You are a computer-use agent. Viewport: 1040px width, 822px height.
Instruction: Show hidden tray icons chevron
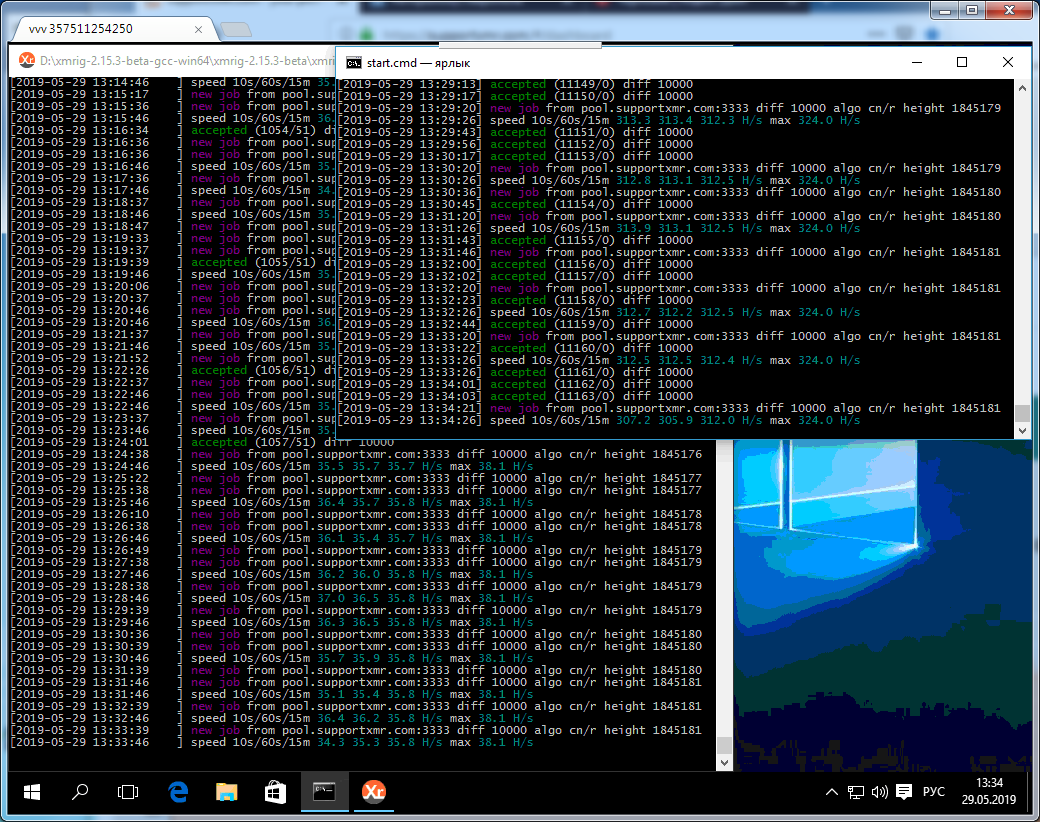click(831, 791)
